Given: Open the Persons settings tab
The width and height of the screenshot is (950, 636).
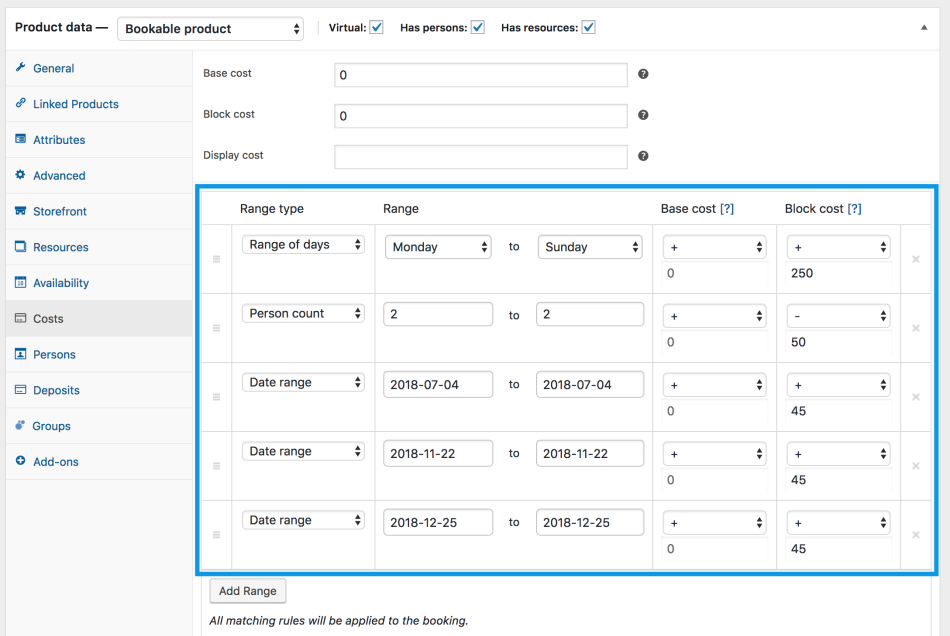Looking at the screenshot, I should point(54,355).
